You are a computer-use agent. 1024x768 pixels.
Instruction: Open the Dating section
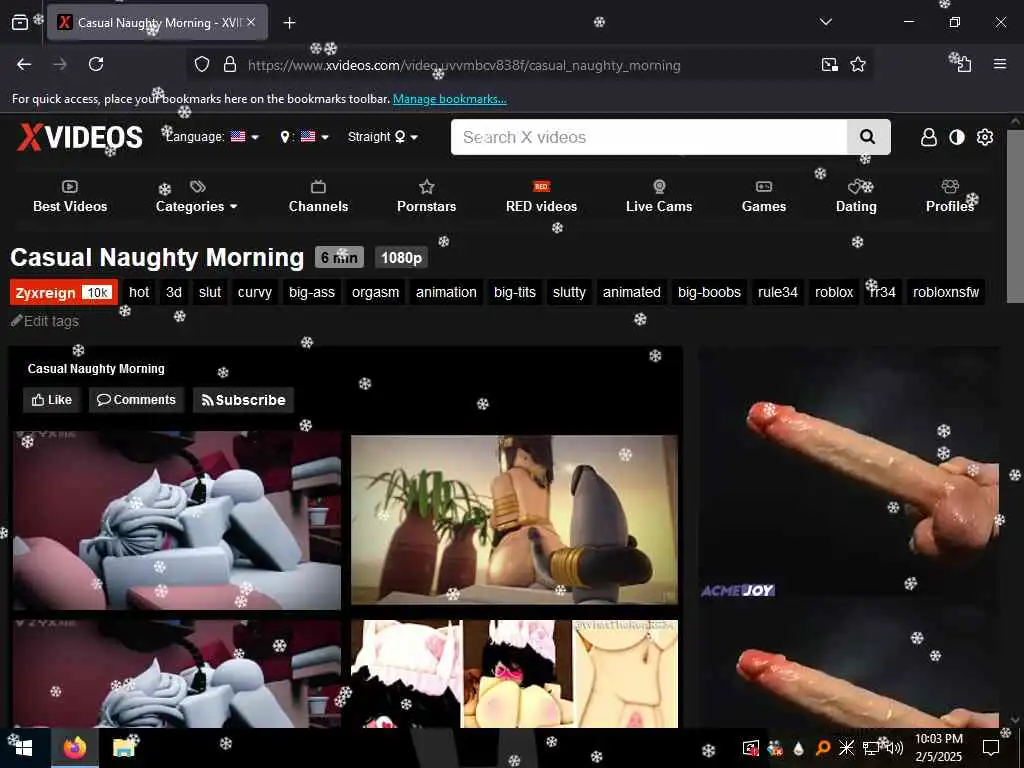856,197
